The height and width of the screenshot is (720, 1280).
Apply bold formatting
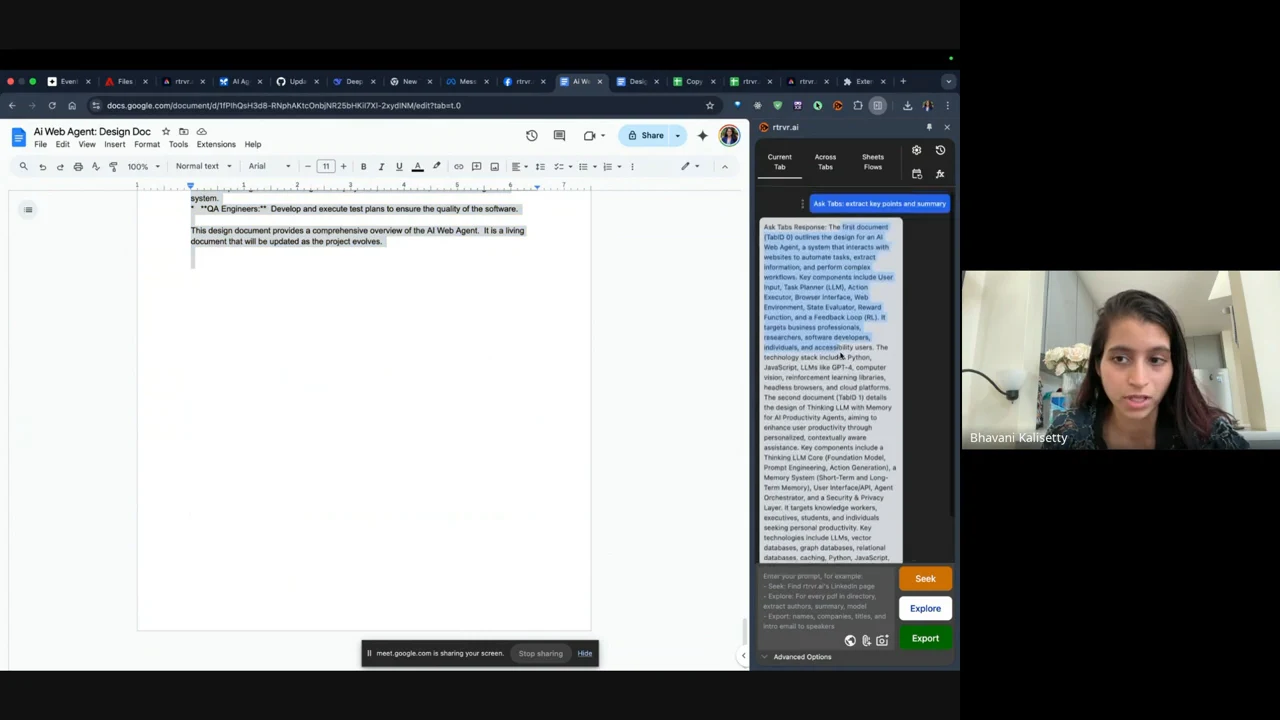tap(363, 167)
